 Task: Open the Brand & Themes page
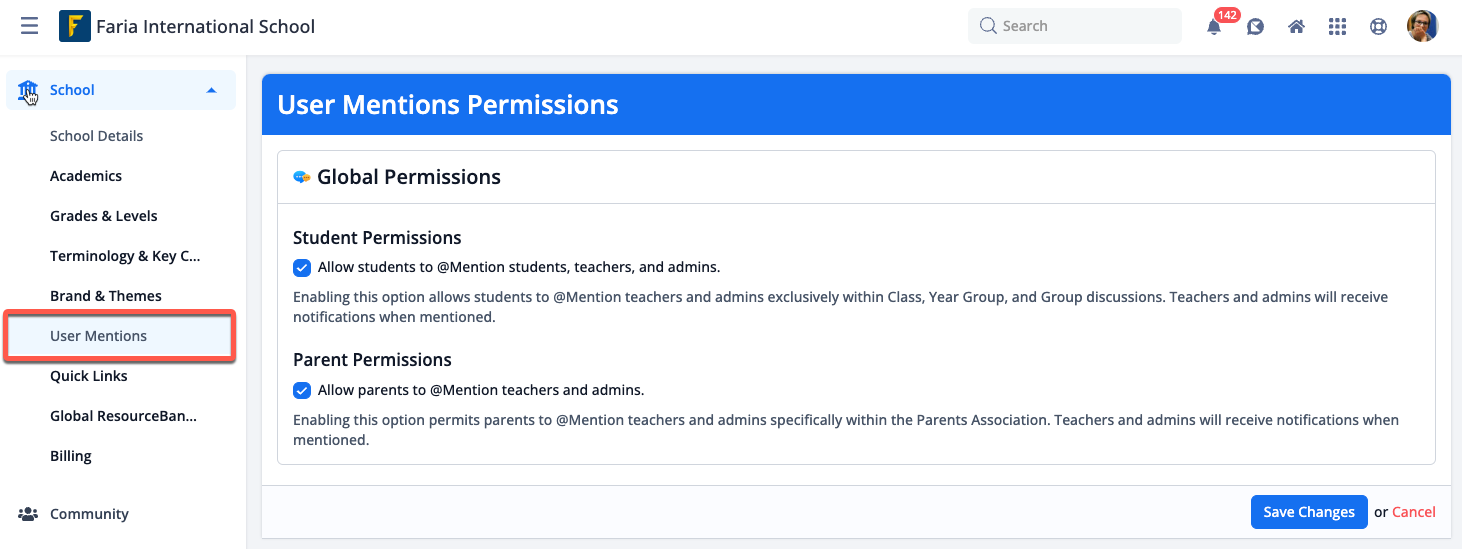(106, 296)
